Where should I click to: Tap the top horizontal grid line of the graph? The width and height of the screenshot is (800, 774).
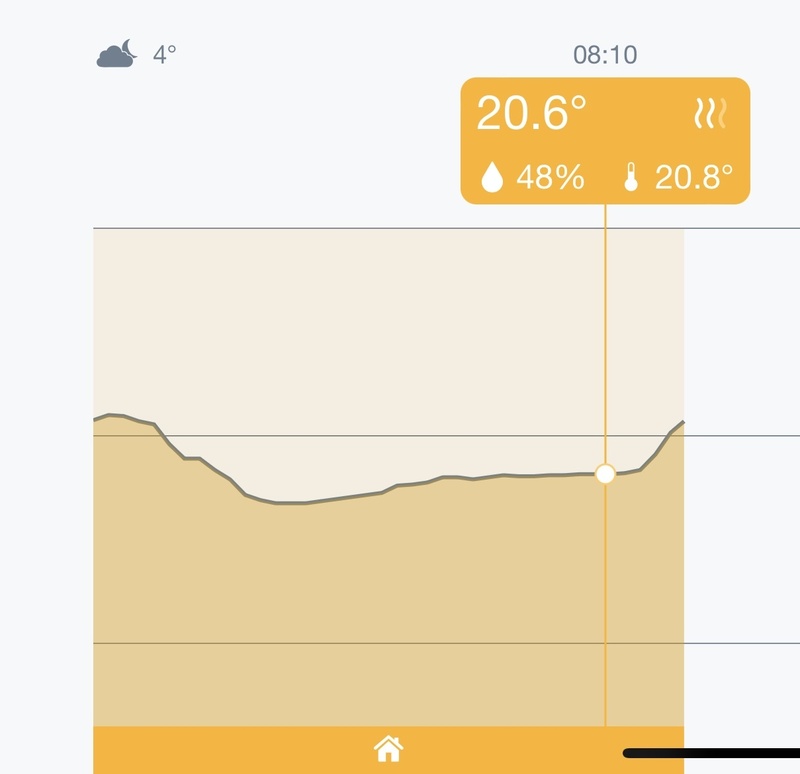pos(446,228)
